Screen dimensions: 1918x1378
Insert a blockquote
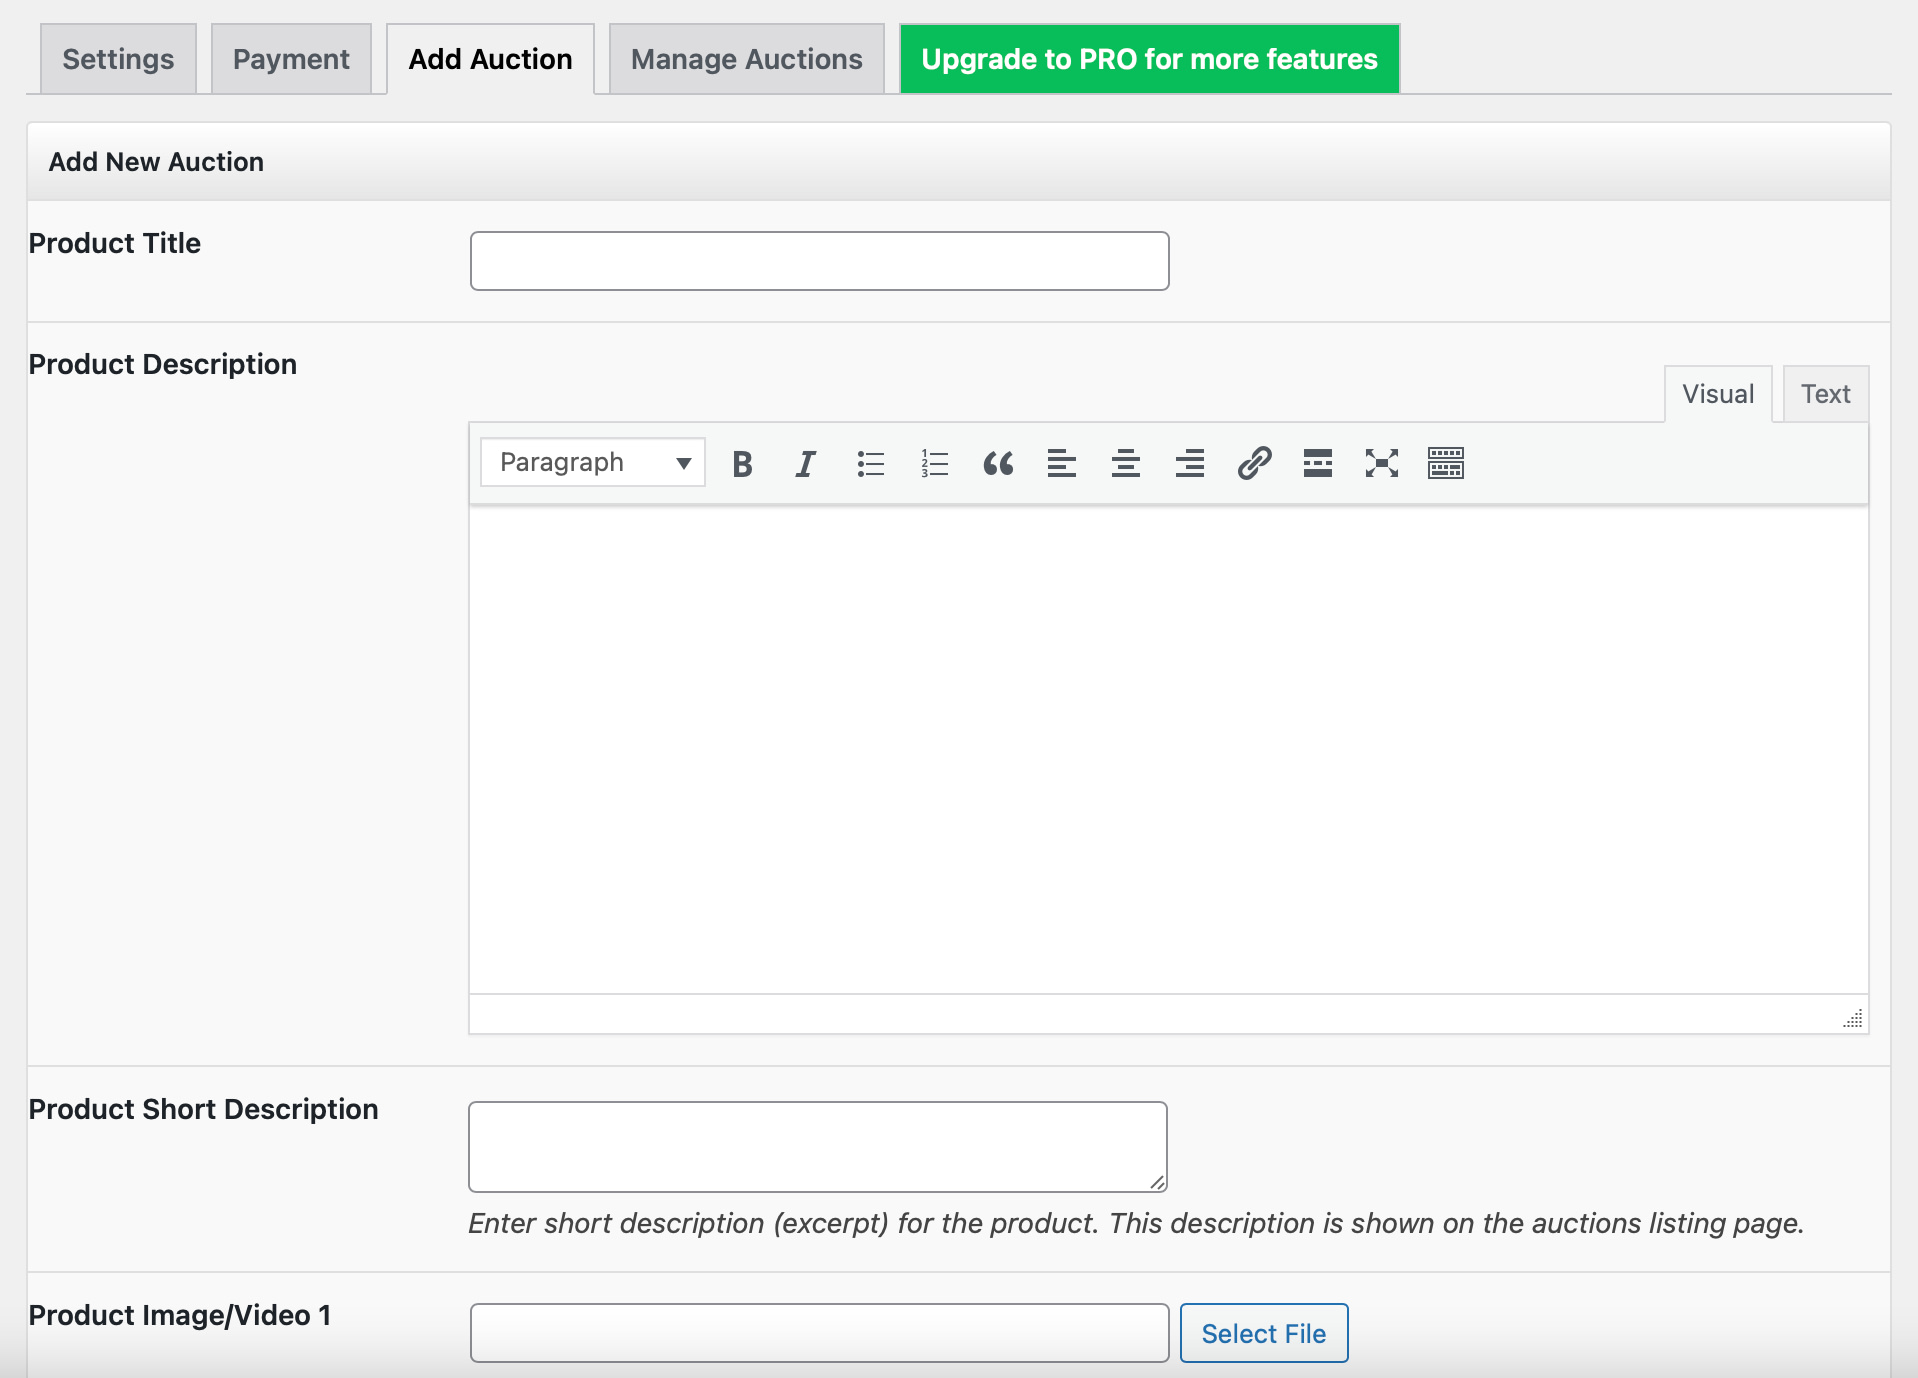tap(997, 462)
